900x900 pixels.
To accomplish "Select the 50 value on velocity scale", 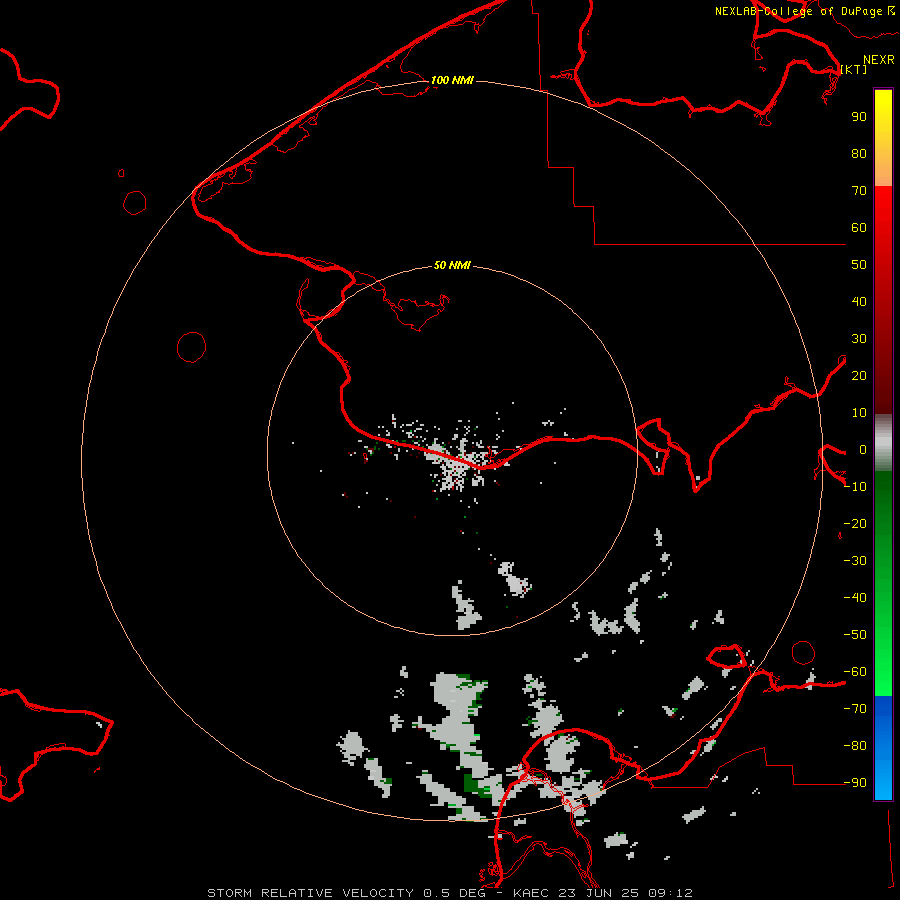I will pos(859,265).
